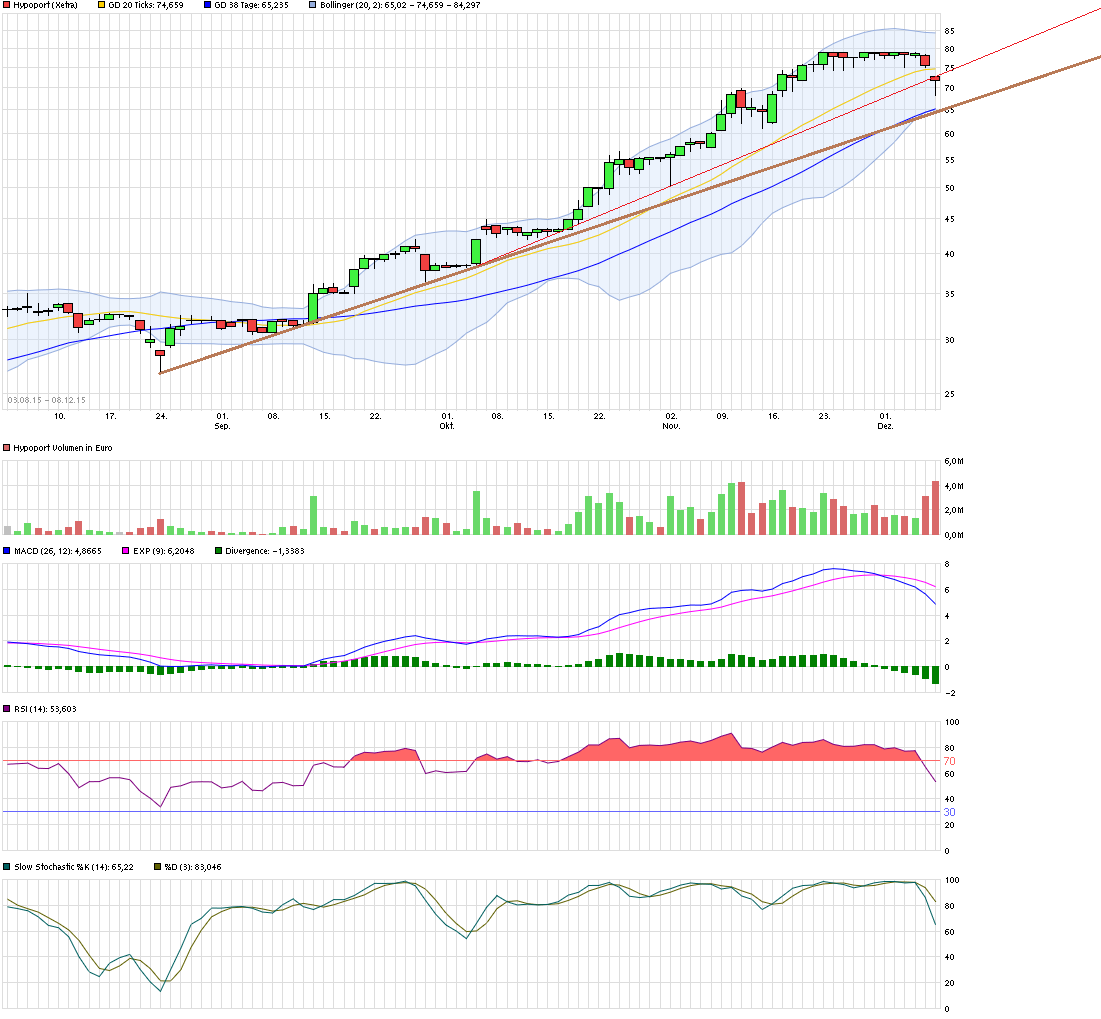
Task: Click the 'Divergence: -1,3383' label
Action: (x=265, y=551)
